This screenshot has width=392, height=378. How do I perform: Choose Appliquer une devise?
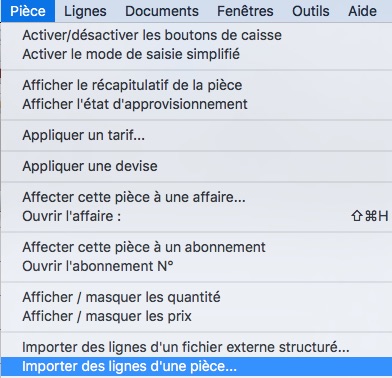point(197,166)
